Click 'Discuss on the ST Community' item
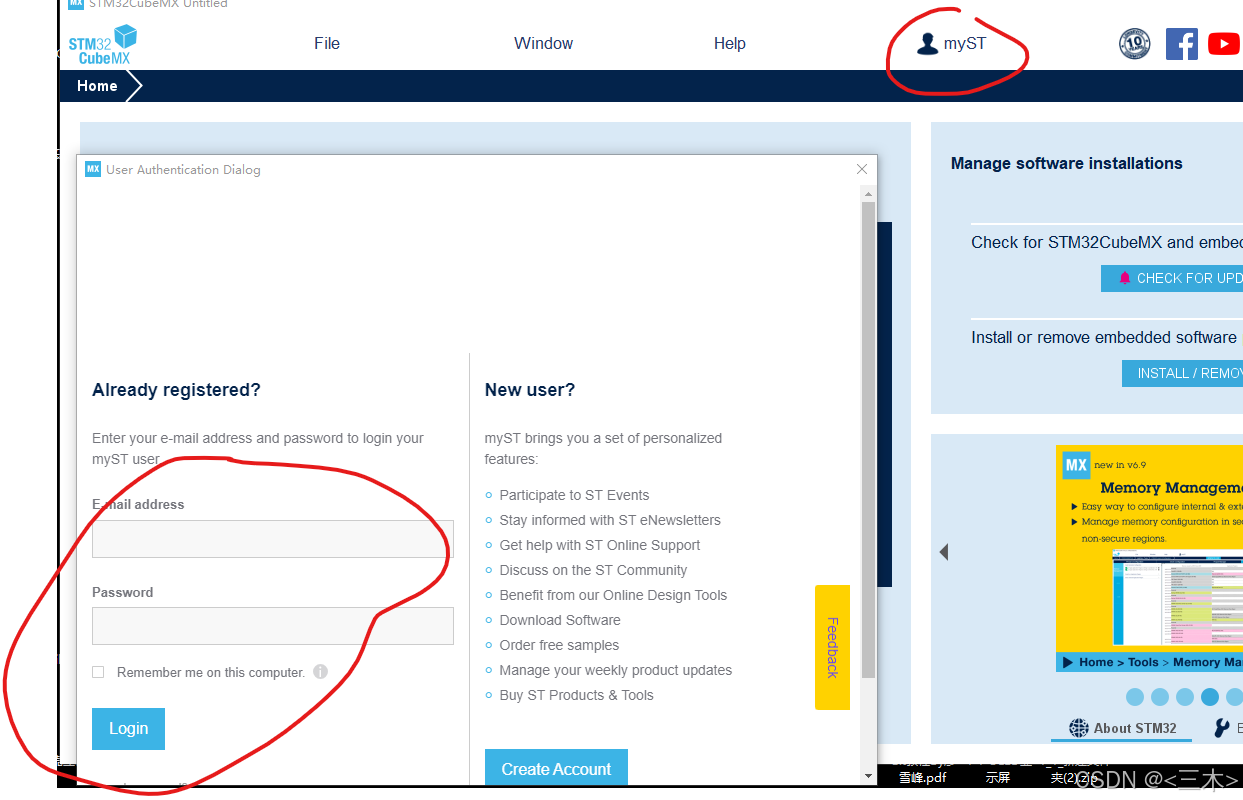Screen dimensions: 1243x800 tap(593, 570)
